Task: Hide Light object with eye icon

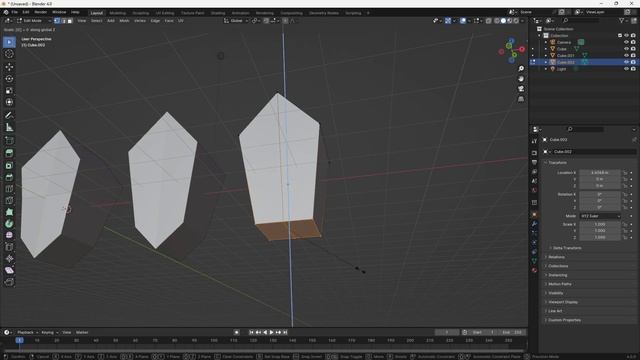Action: pos(626,69)
